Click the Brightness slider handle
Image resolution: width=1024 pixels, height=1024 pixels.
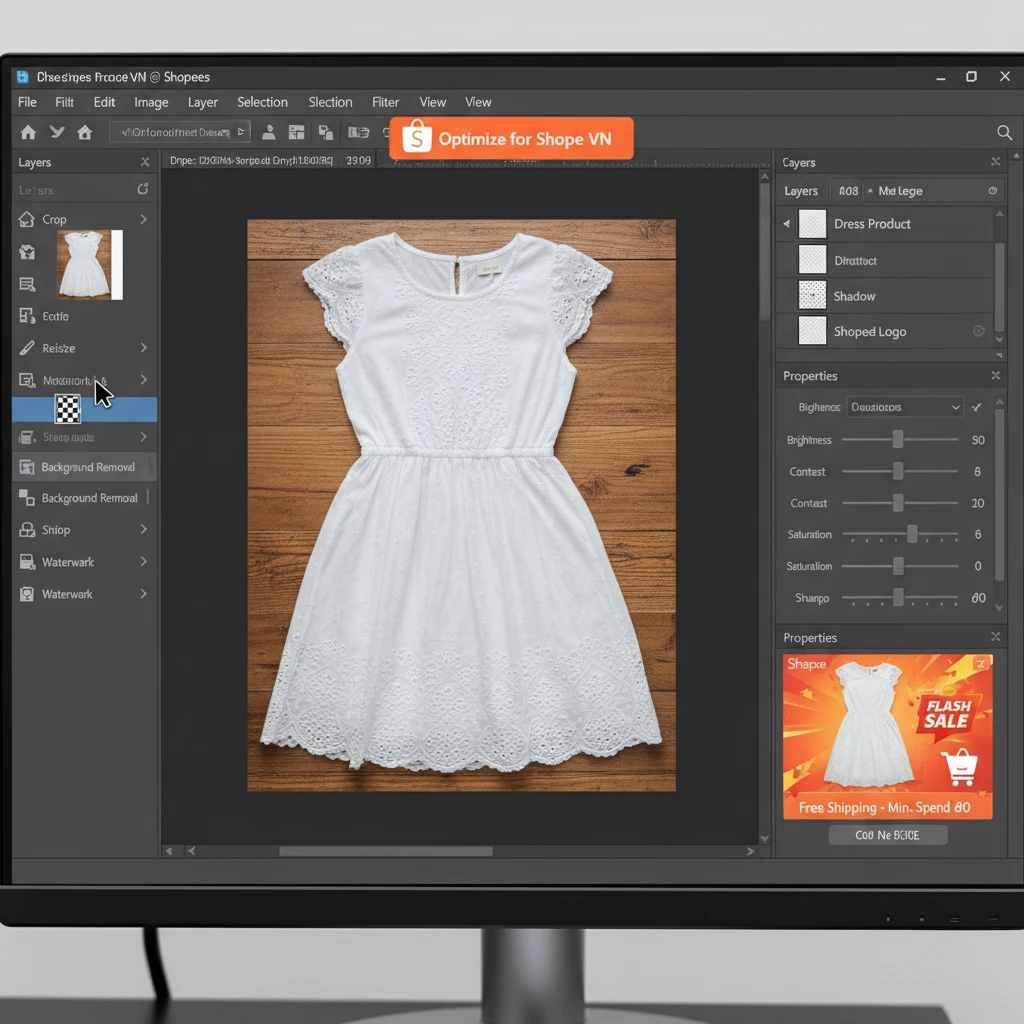[x=898, y=440]
